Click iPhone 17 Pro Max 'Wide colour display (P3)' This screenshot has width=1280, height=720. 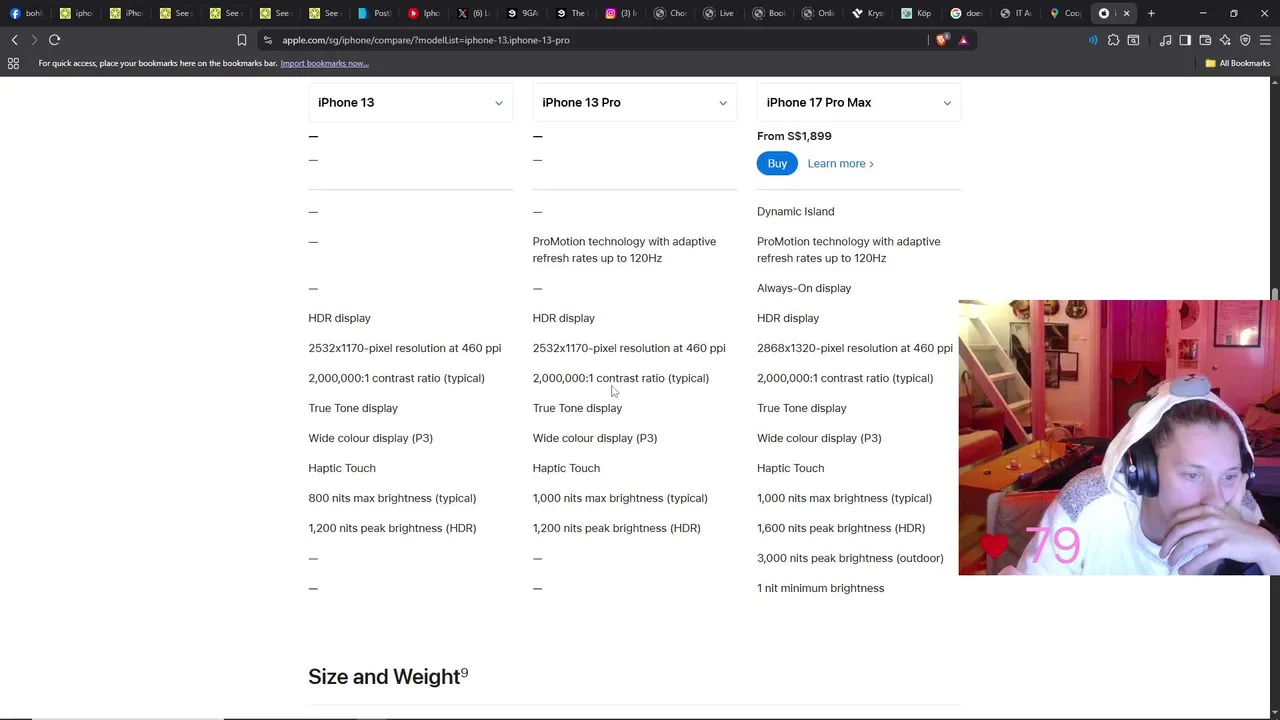[x=819, y=438]
